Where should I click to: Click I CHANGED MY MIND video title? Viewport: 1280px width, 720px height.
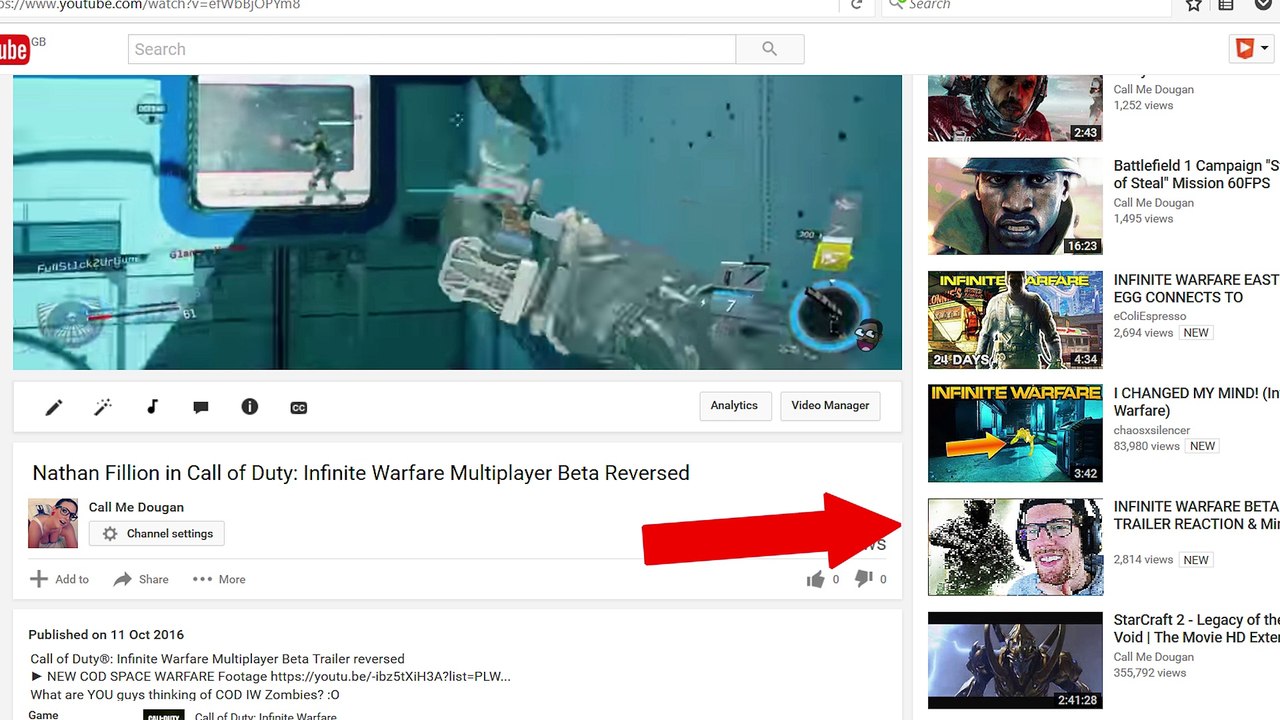click(1196, 402)
